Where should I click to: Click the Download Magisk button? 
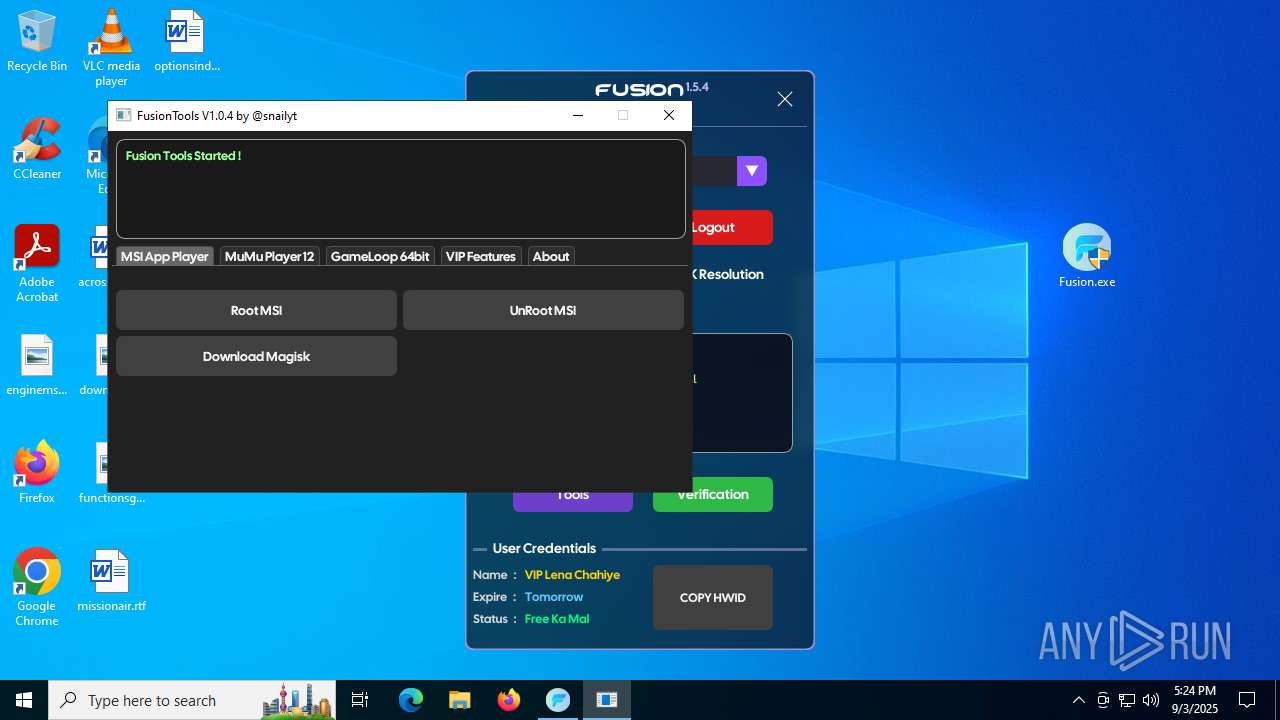click(256, 356)
